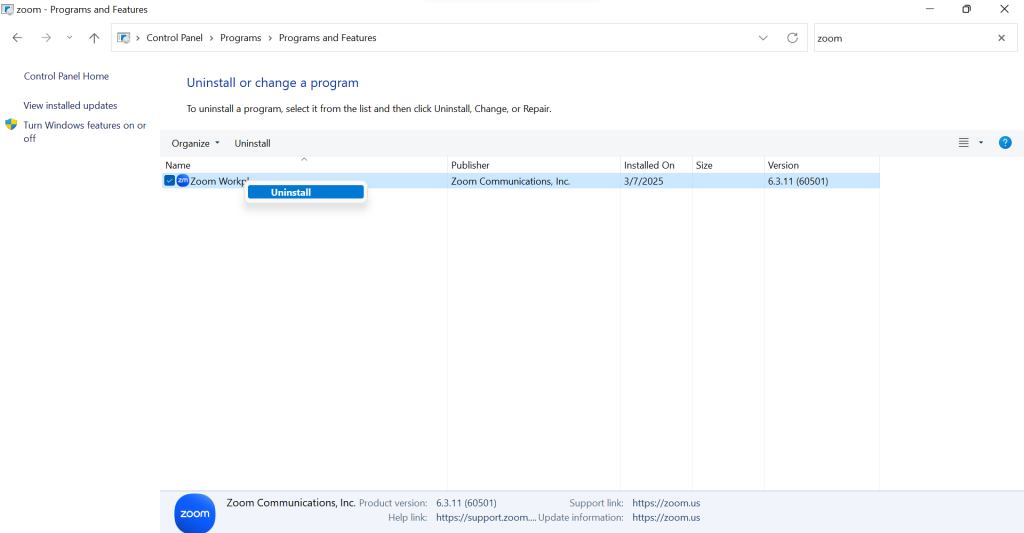The width and height of the screenshot is (1024, 533).
Task: Go forward with the right arrow
Action: pyautogui.click(x=46, y=38)
